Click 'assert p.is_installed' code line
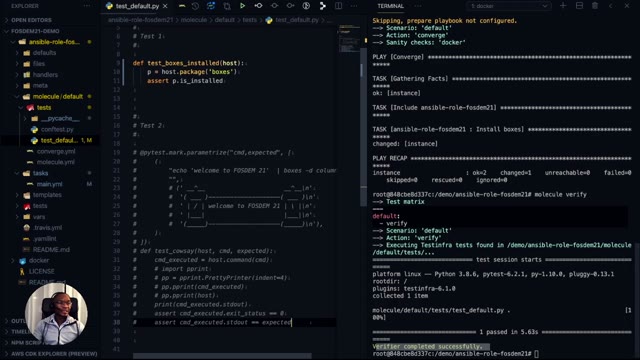640x360 pixels. click(185, 81)
